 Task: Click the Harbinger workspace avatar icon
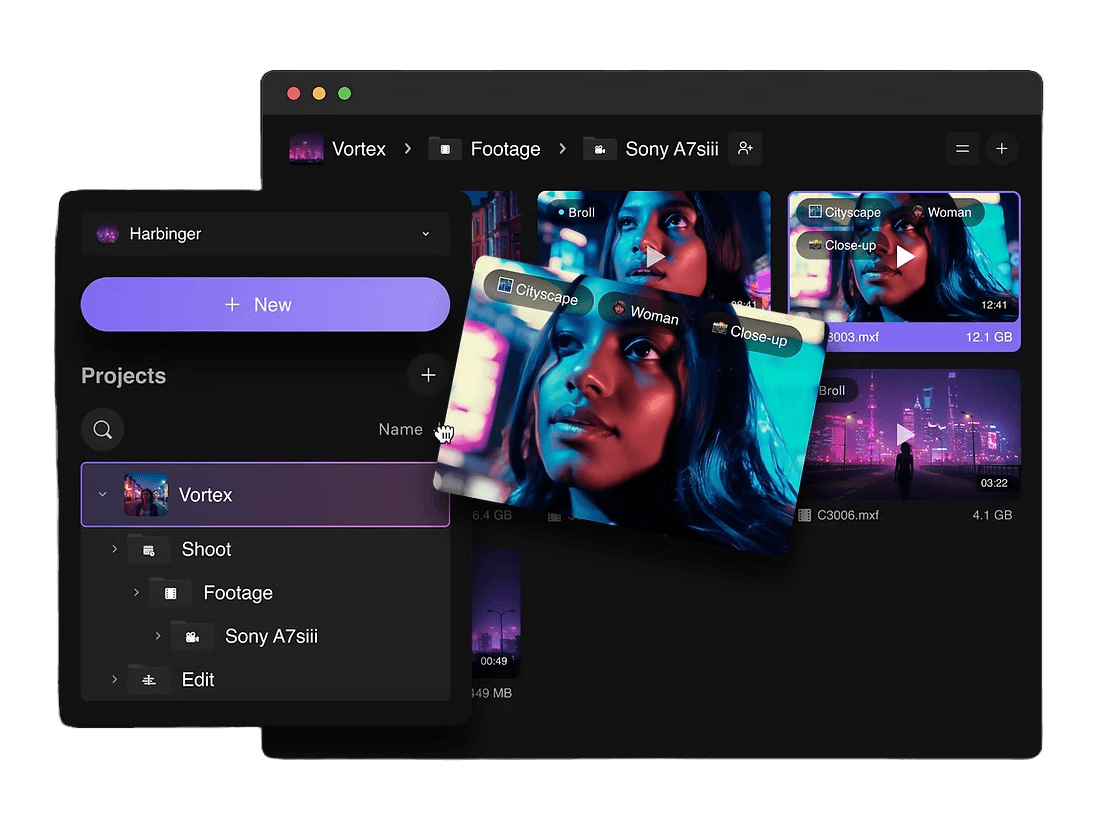107,234
